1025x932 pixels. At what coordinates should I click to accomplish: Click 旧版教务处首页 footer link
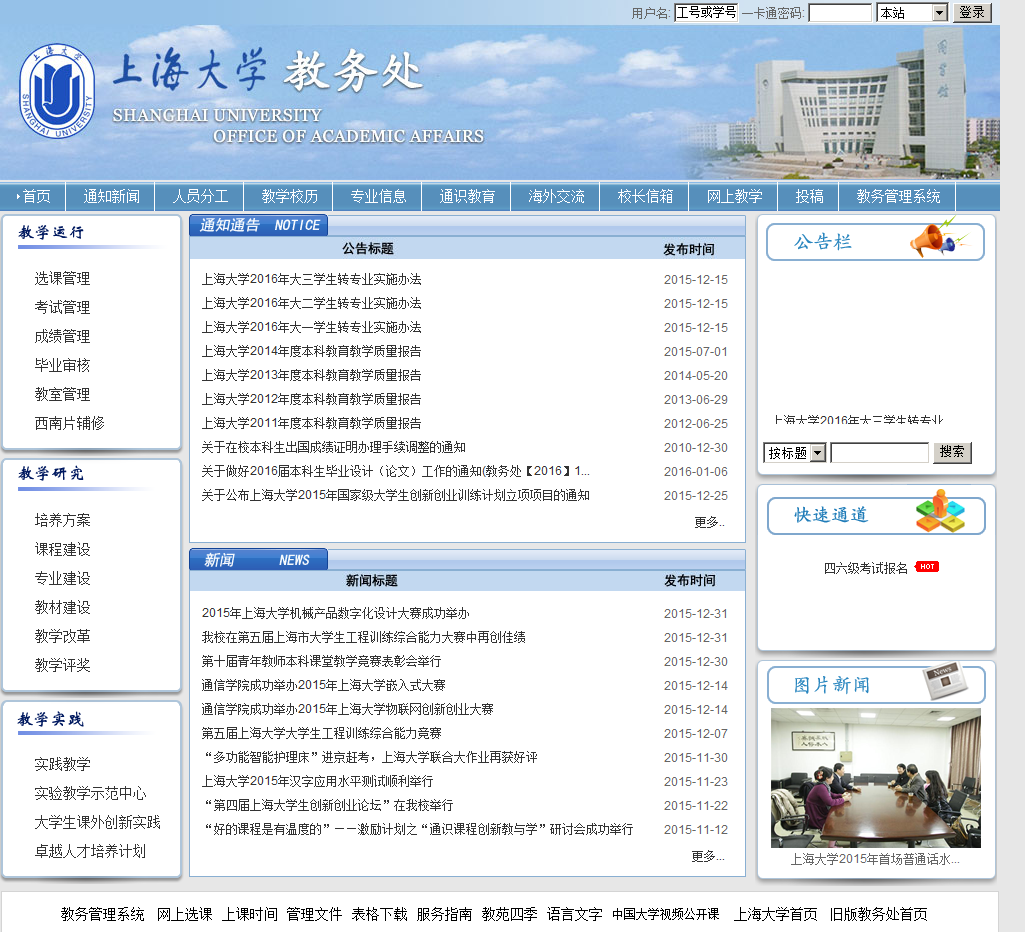tap(878, 914)
